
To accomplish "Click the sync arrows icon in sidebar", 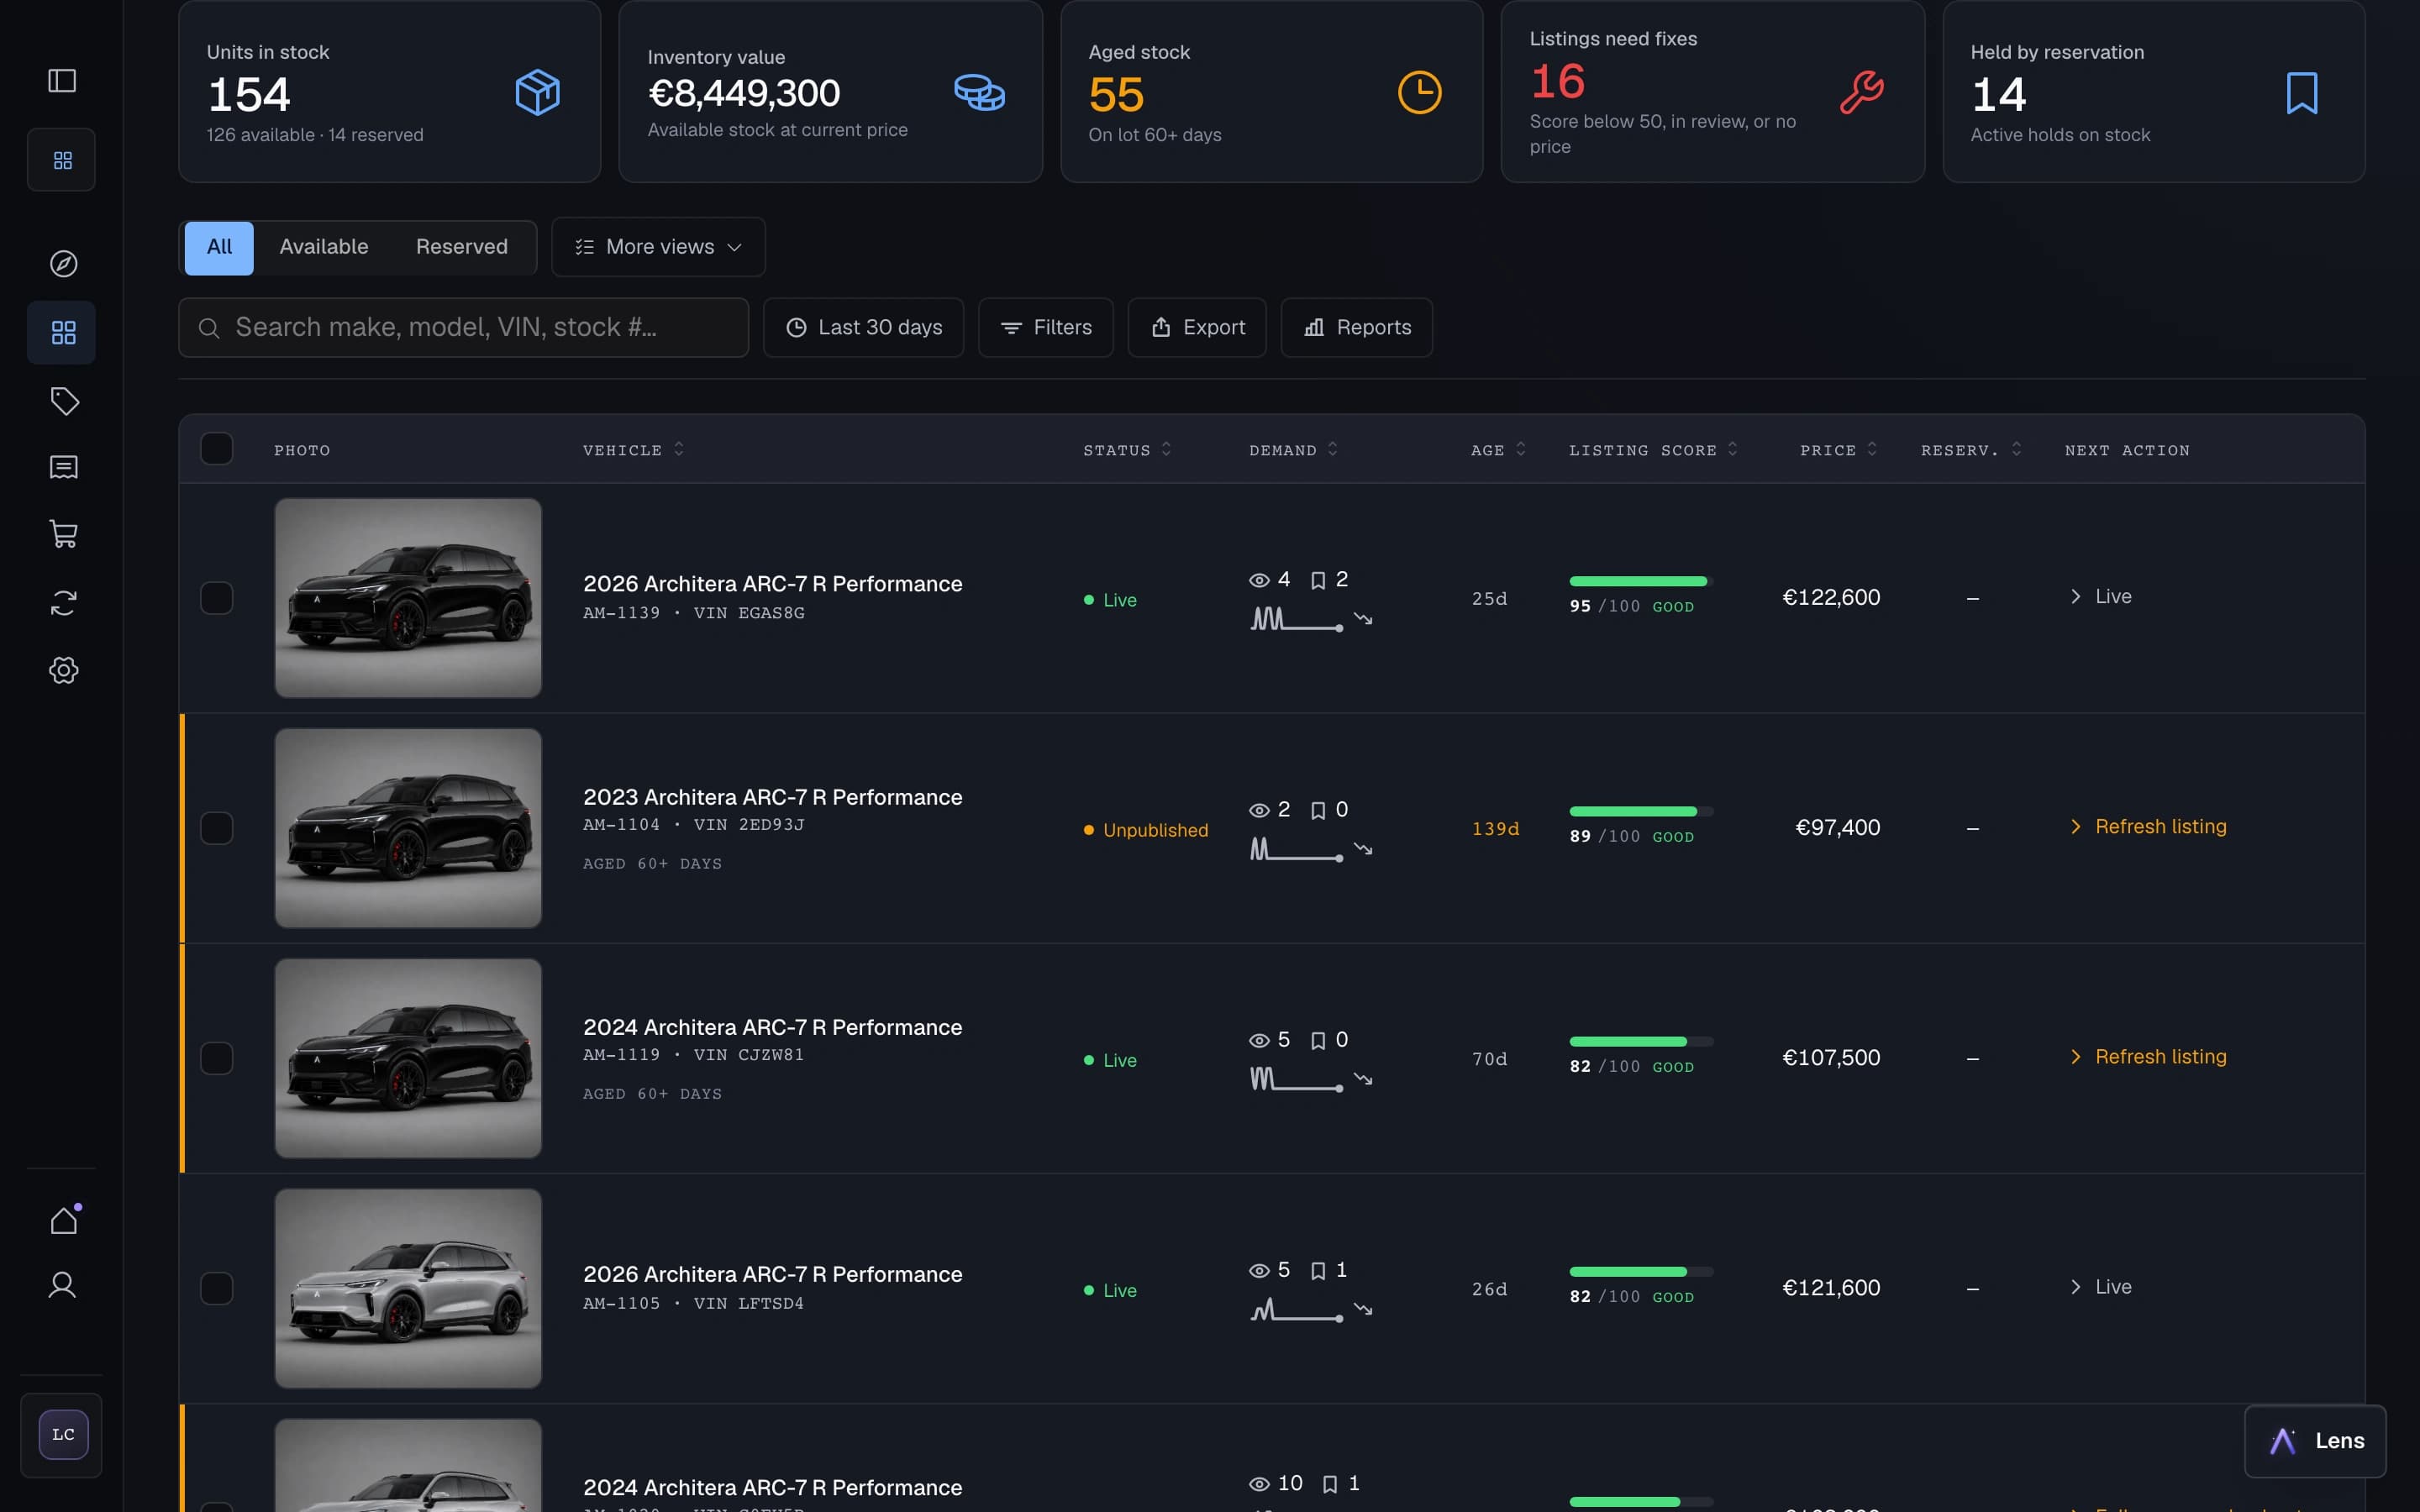I will (63, 602).
